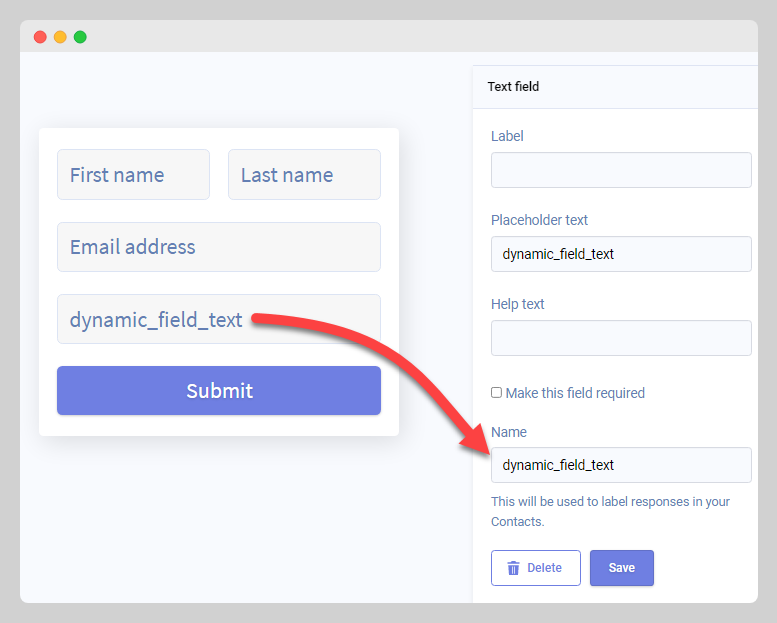The width and height of the screenshot is (777, 623).
Task: Focus the Placeholder text input box
Action: [x=620, y=254]
